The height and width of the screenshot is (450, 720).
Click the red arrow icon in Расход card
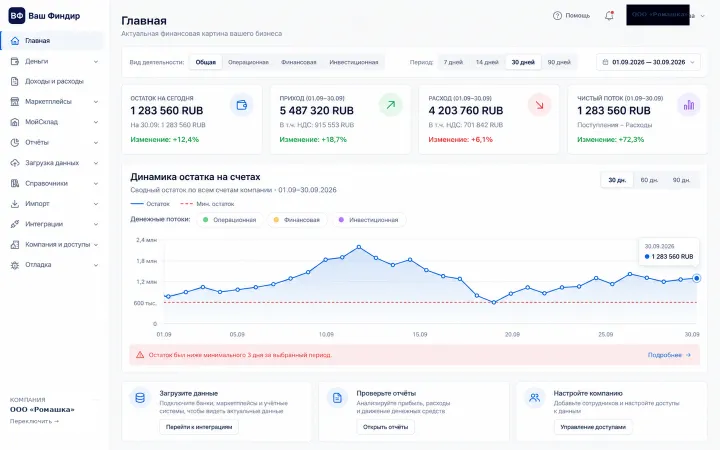(x=539, y=105)
